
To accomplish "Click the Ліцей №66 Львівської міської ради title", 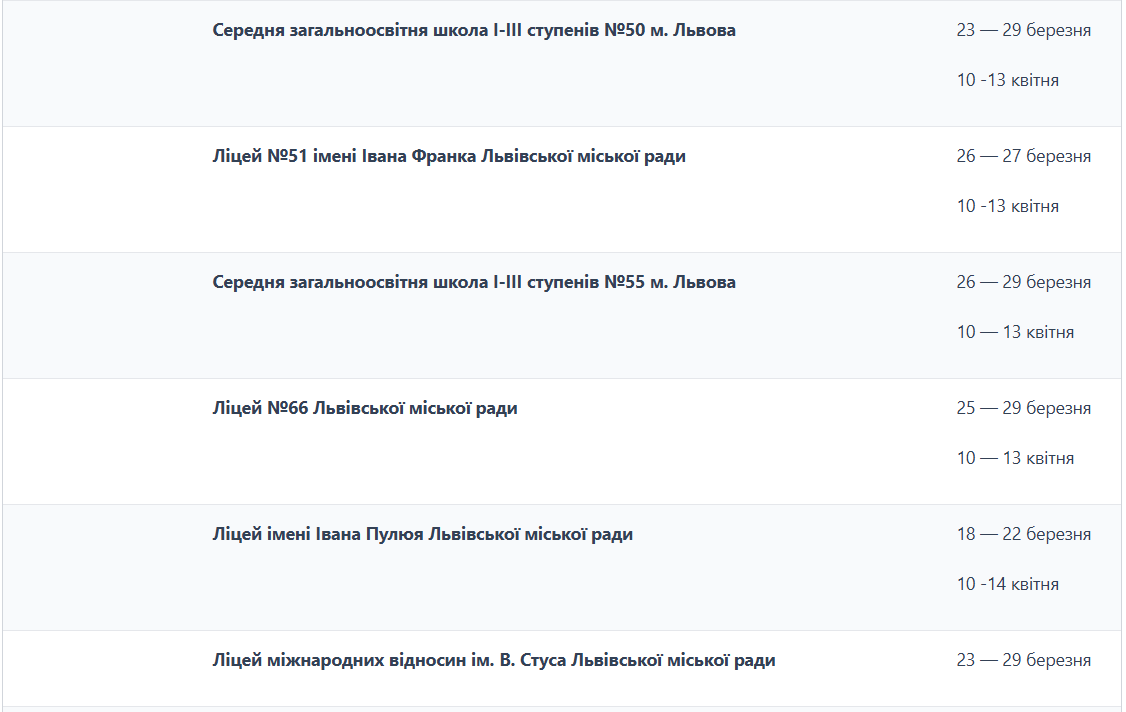I will tap(365, 408).
